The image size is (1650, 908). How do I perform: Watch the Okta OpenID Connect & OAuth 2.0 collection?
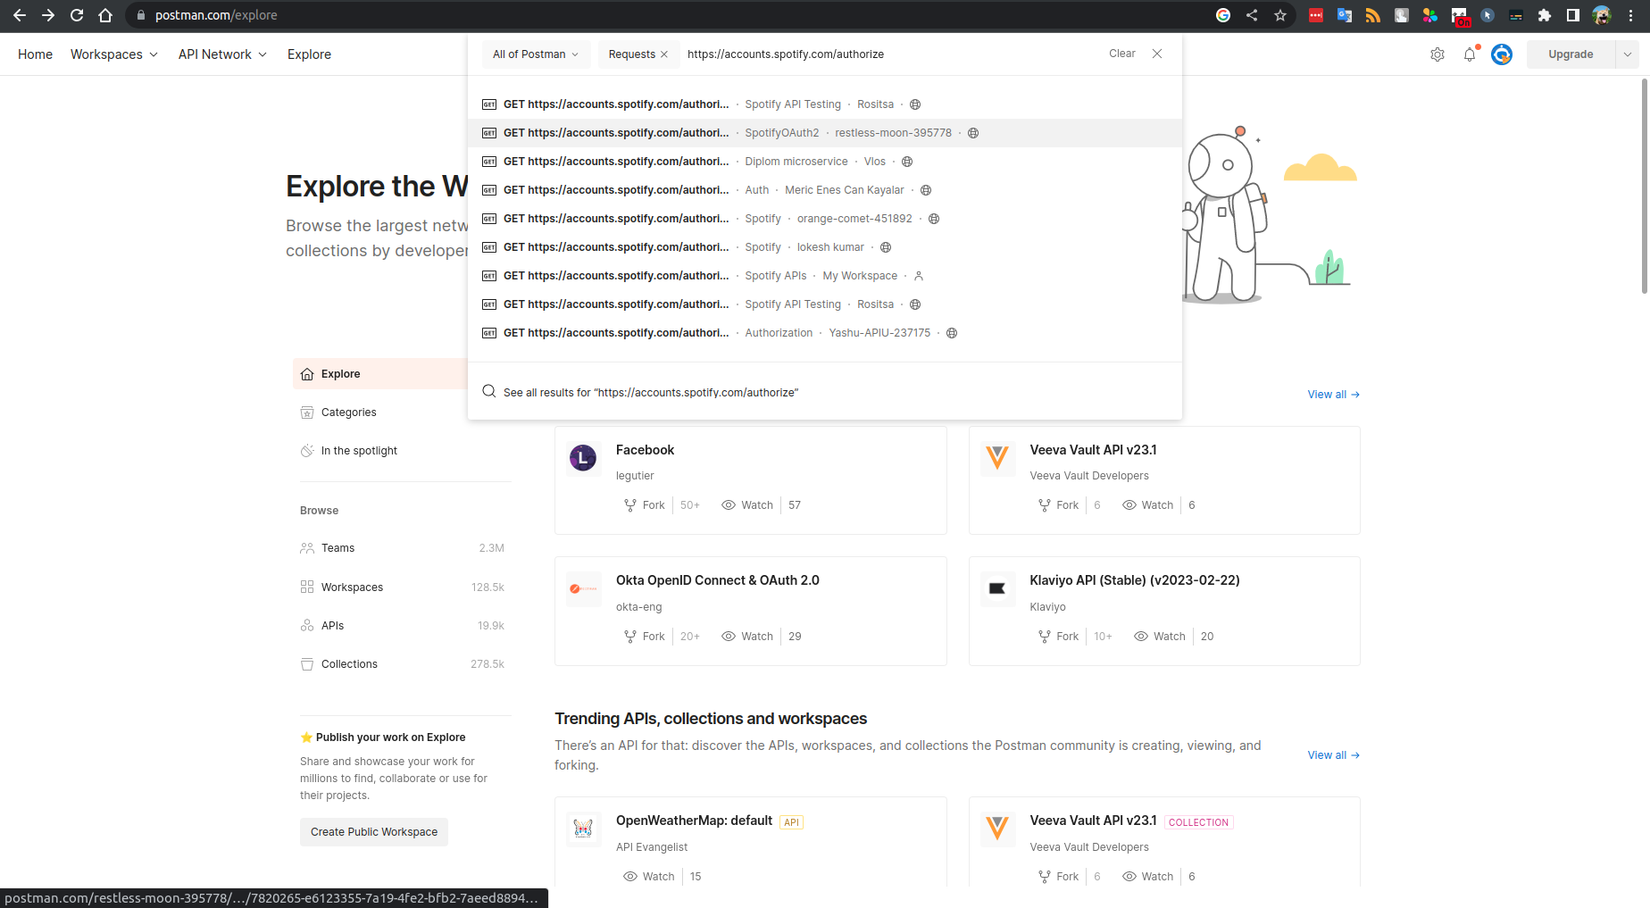(x=746, y=636)
